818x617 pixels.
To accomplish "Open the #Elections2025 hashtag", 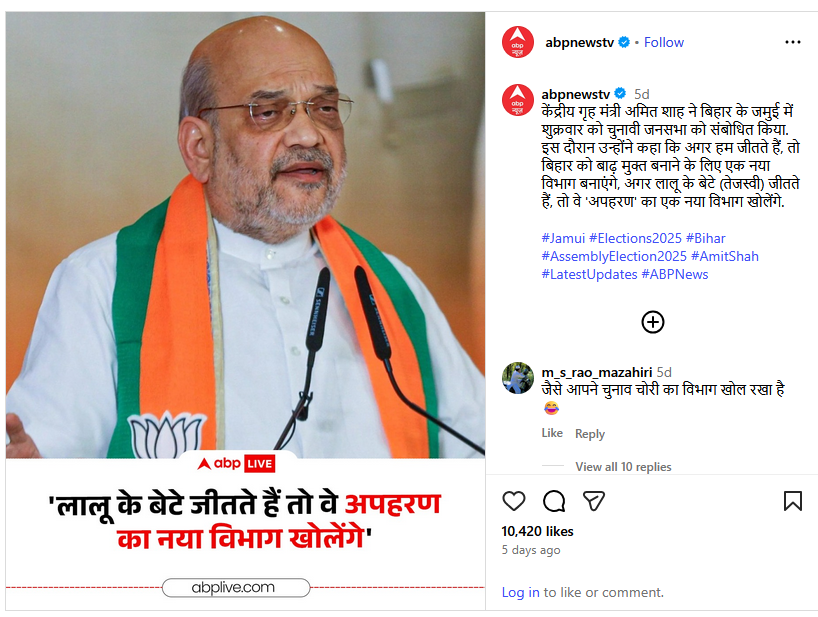I will pyautogui.click(x=635, y=238).
